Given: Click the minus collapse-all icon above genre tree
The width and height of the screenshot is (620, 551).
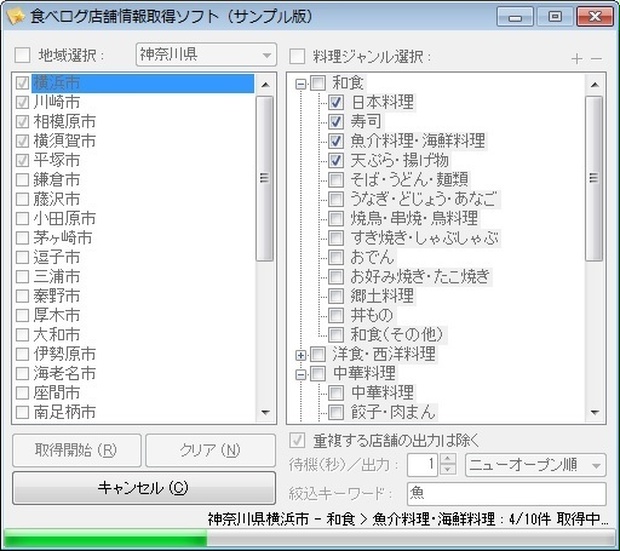Looking at the screenshot, I should click(x=596, y=59).
